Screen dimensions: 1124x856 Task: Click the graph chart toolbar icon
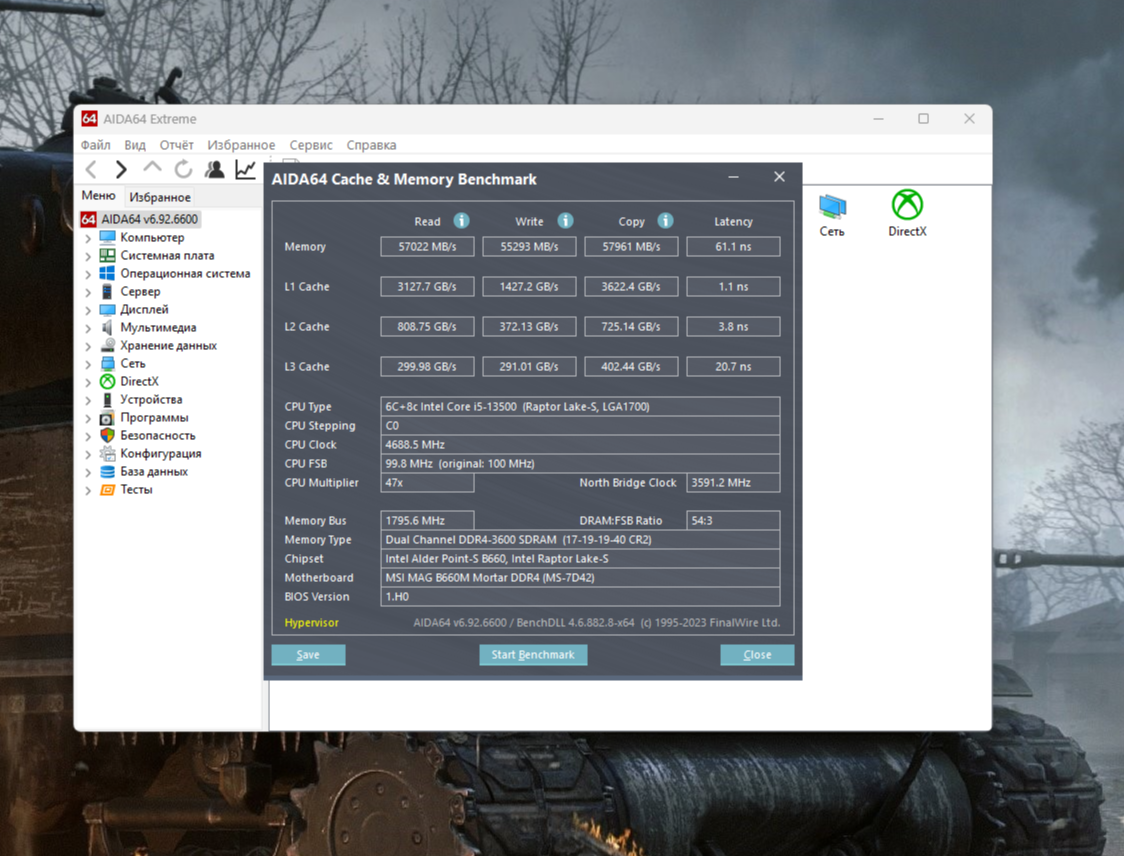click(x=245, y=169)
